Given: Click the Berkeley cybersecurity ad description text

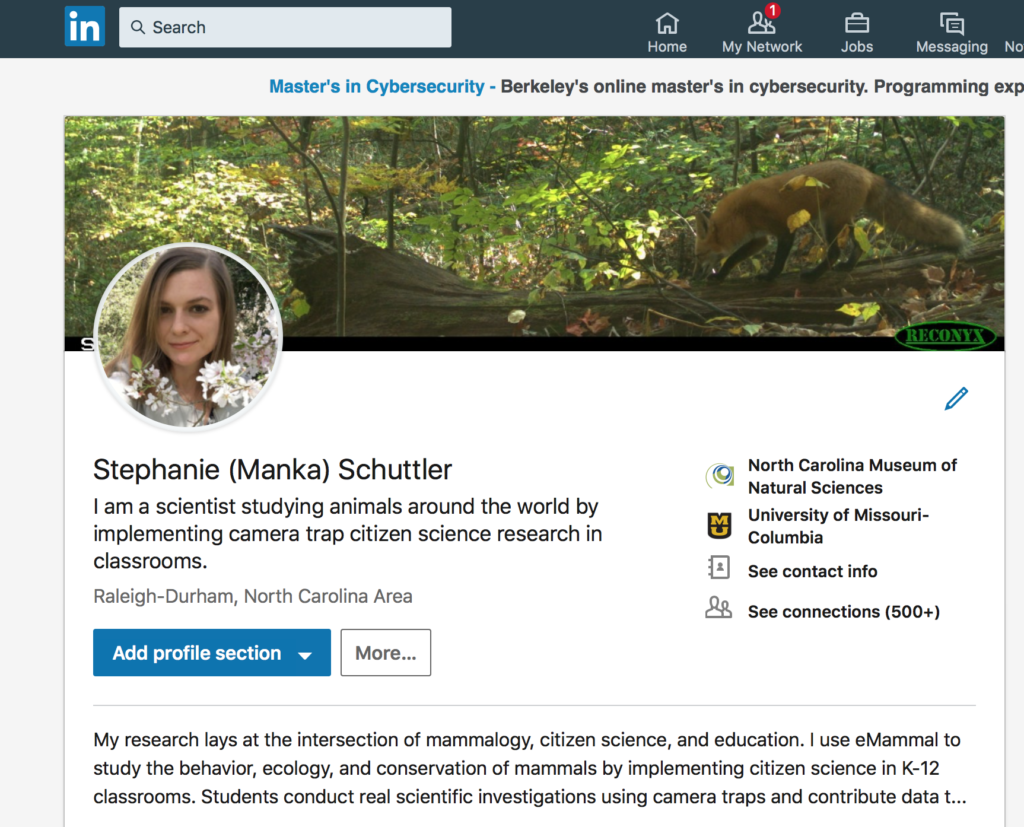Looking at the screenshot, I should tap(762, 86).
